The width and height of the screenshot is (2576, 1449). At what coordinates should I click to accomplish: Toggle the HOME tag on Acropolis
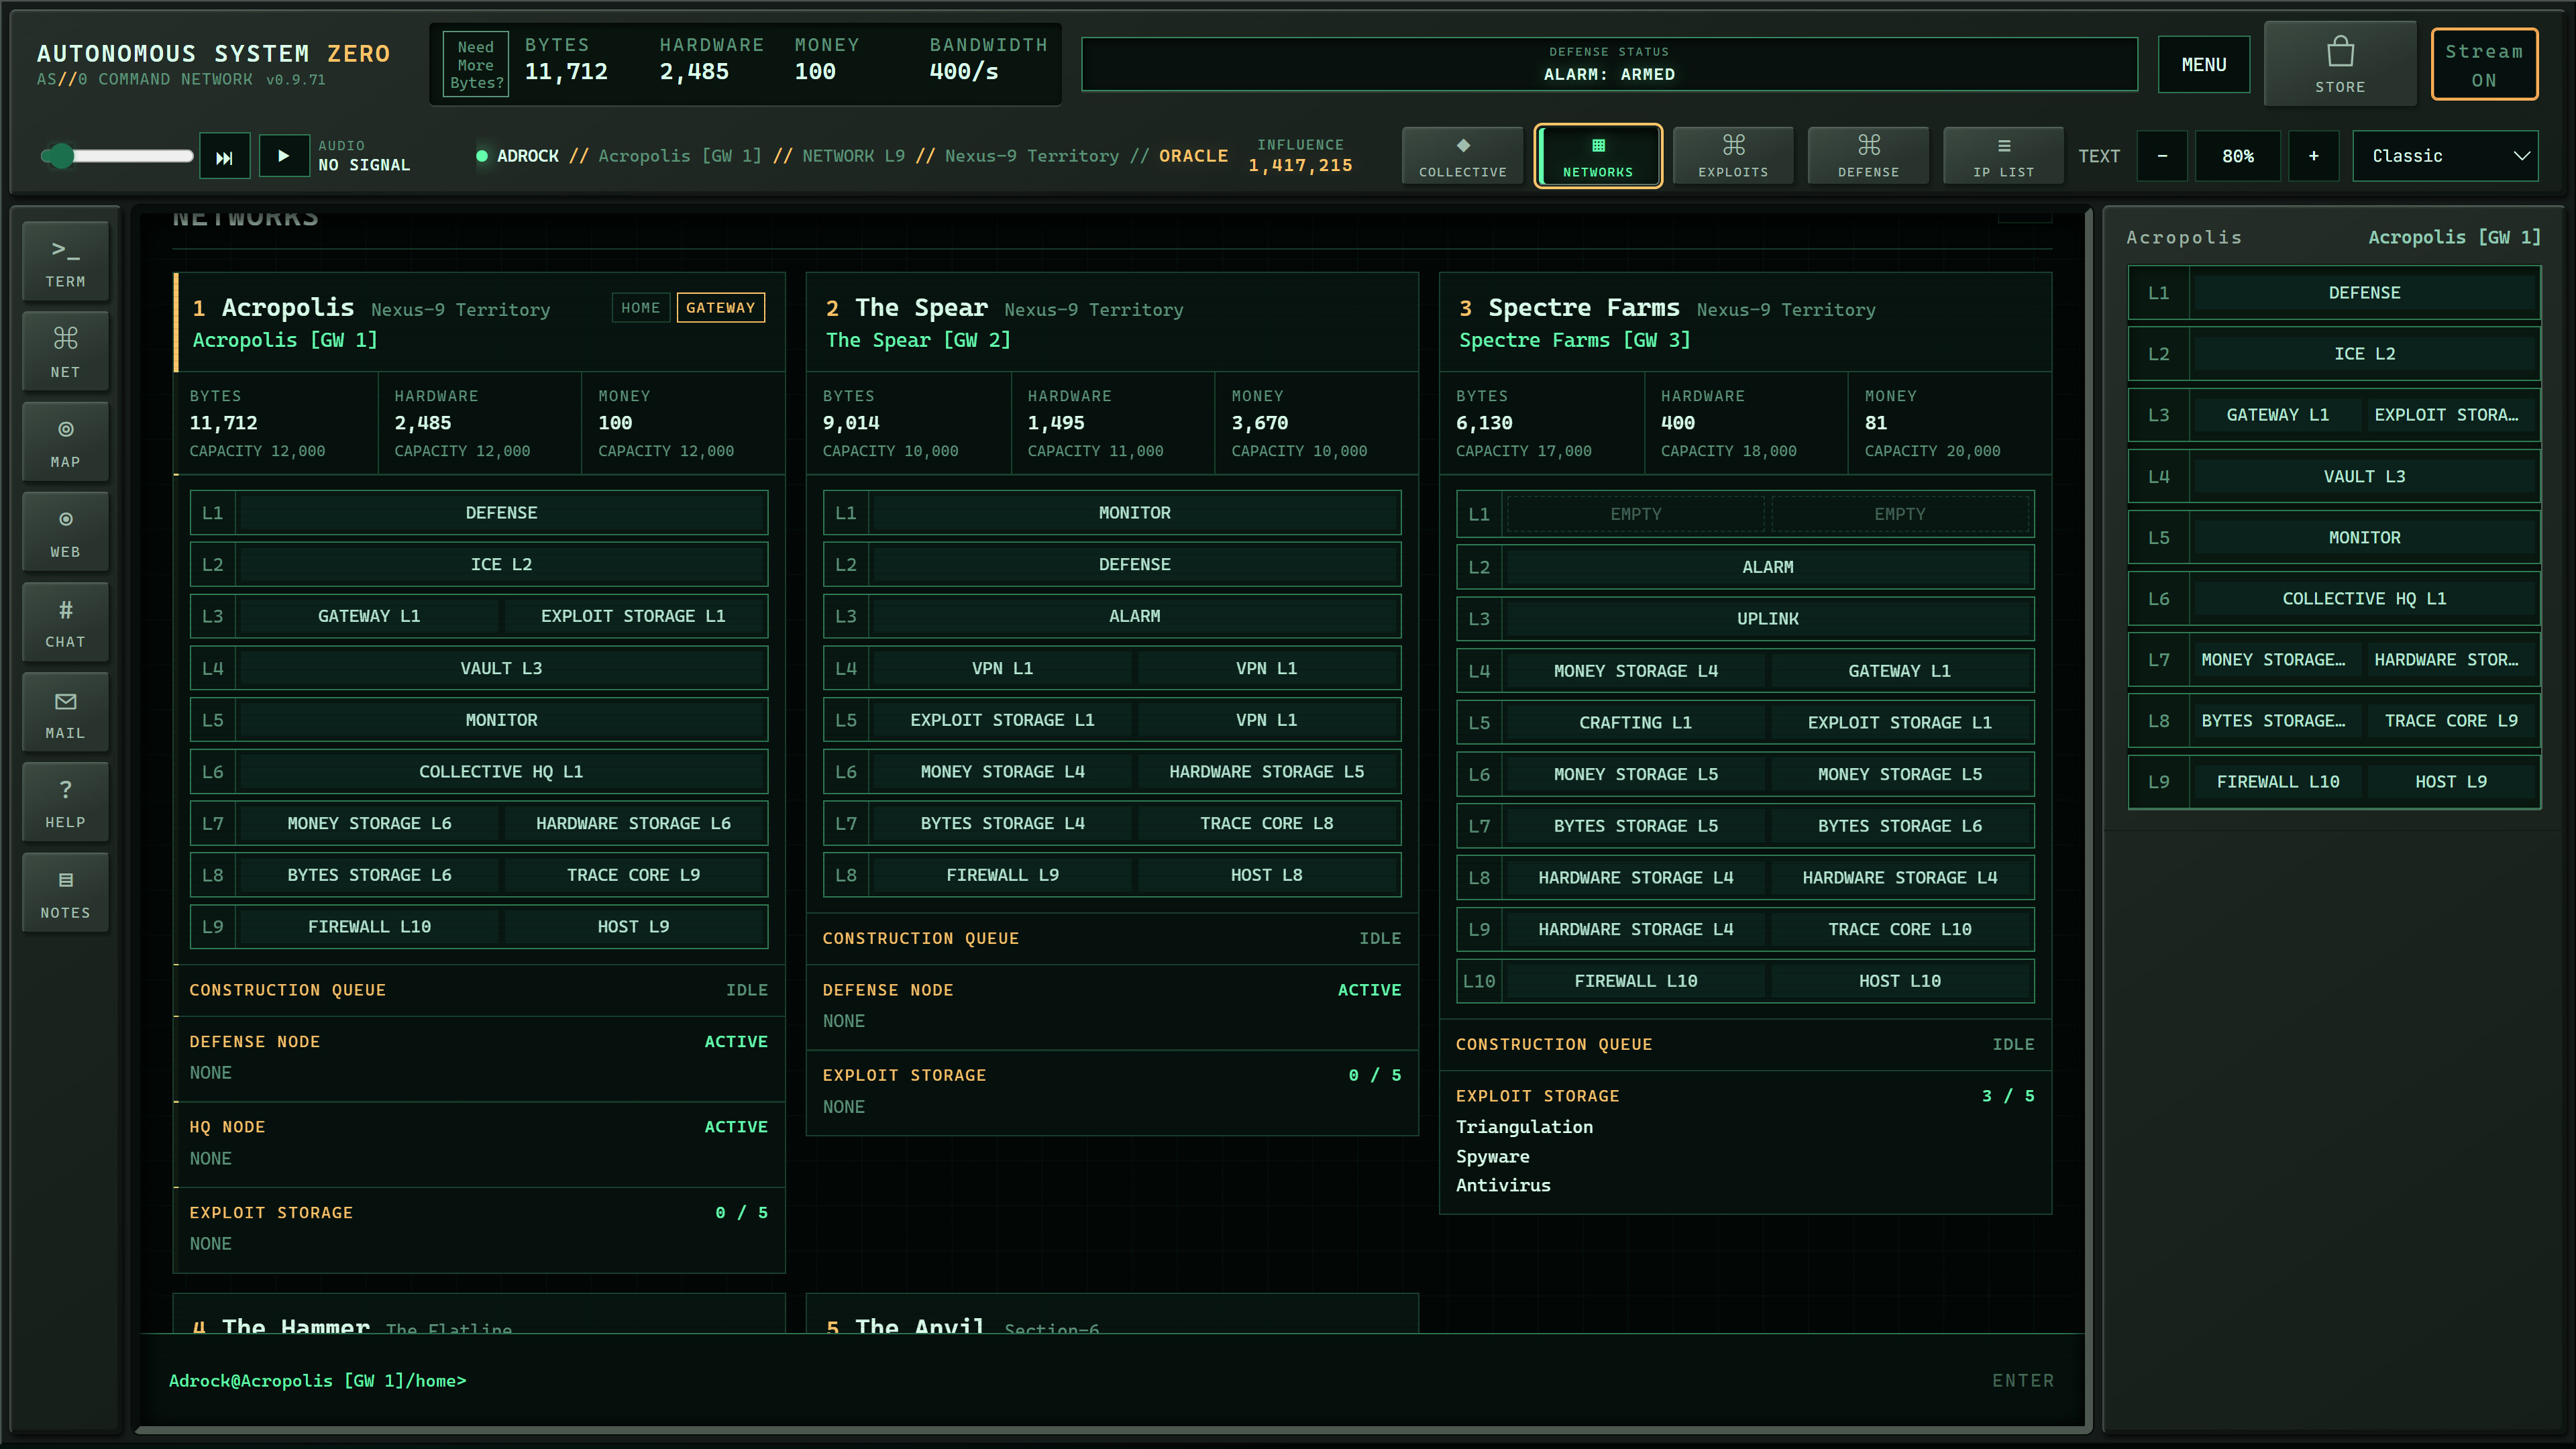point(640,308)
